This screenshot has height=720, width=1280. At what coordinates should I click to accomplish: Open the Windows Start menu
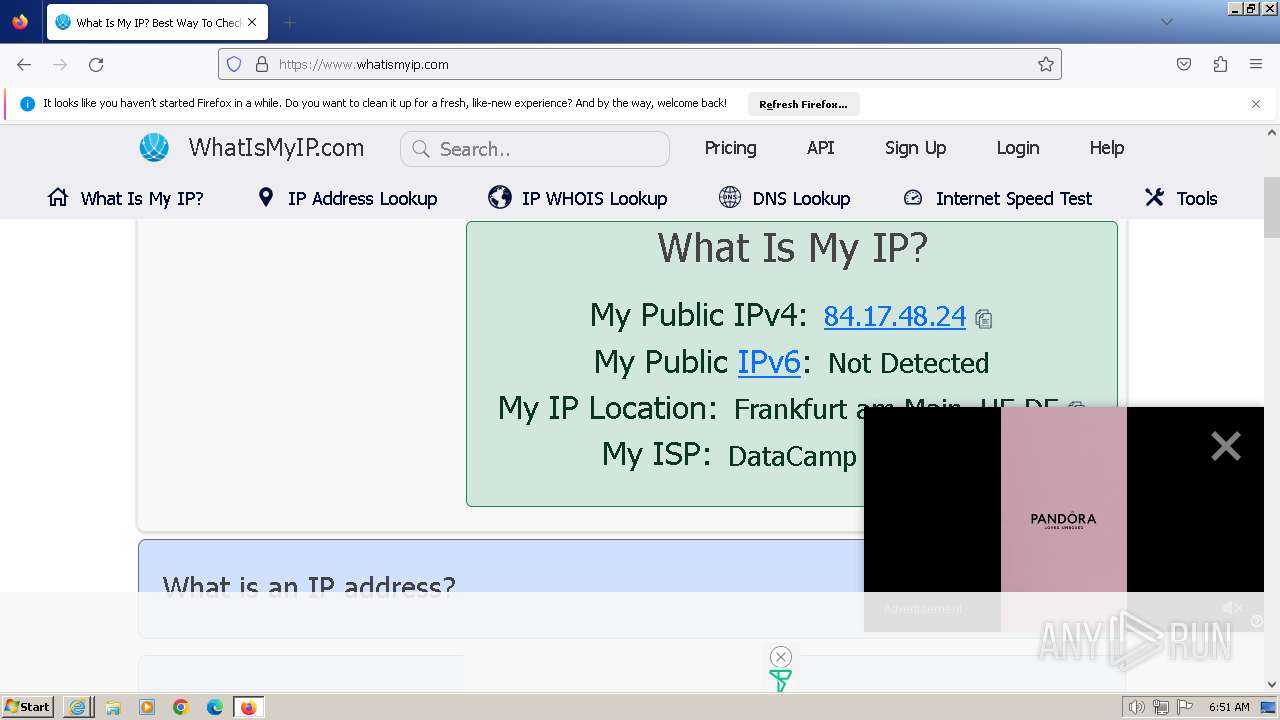28,707
